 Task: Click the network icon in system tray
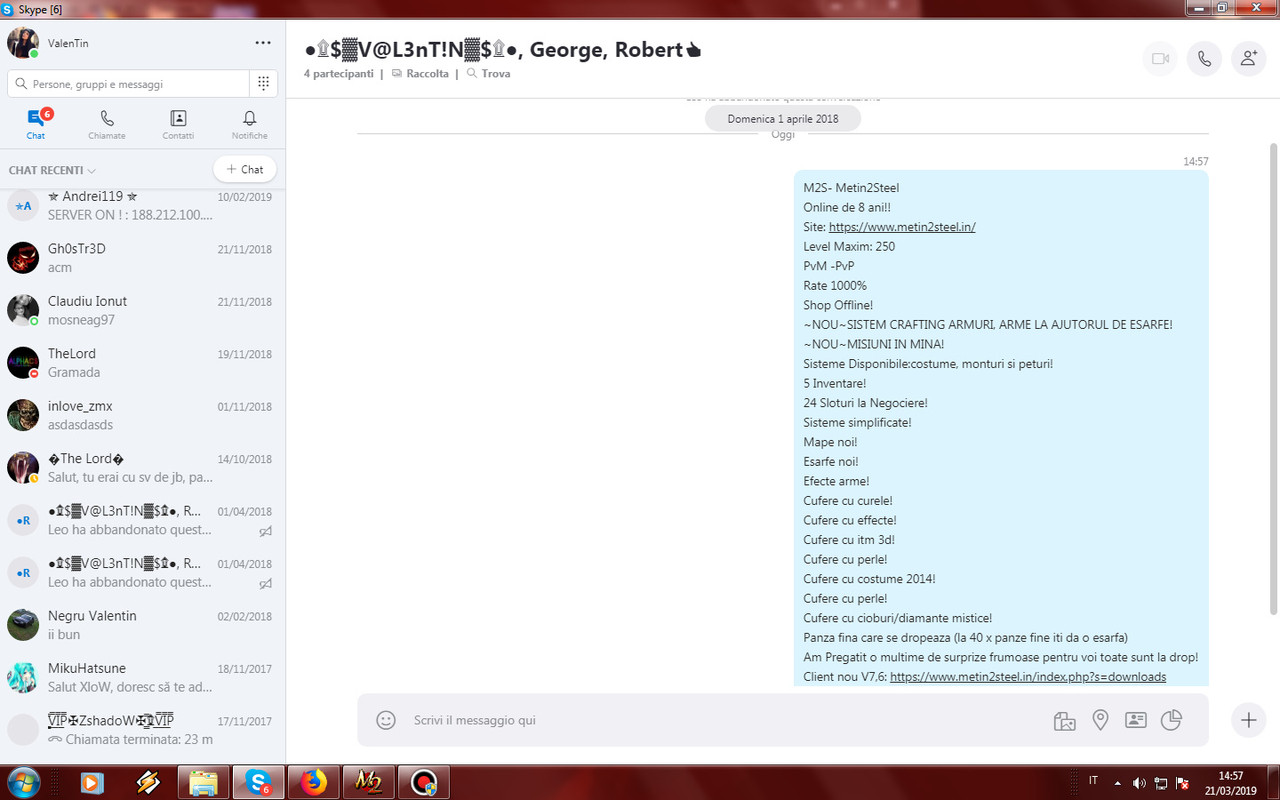(x=1161, y=782)
